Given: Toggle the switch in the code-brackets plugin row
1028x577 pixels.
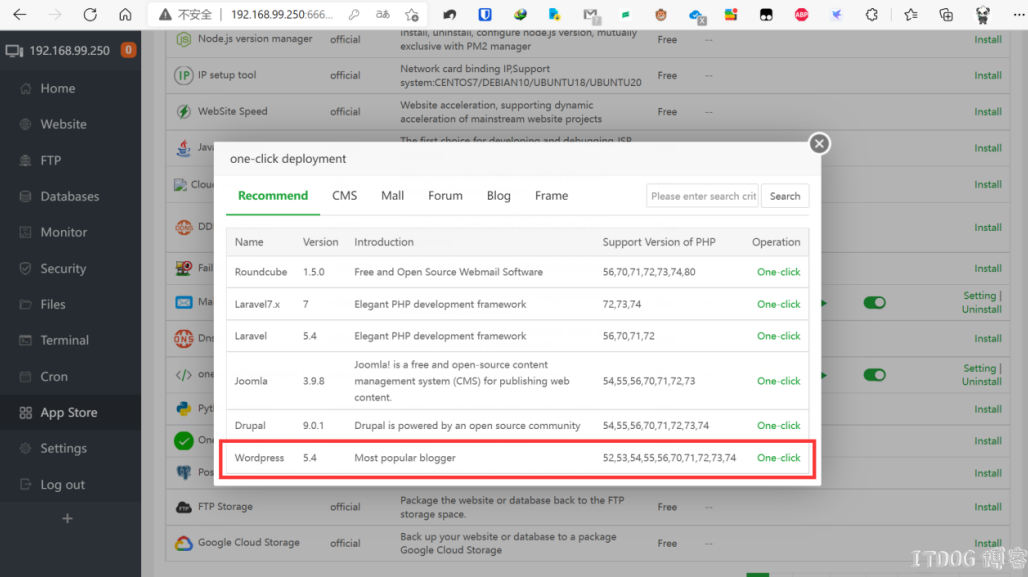Looking at the screenshot, I should coord(874,374).
